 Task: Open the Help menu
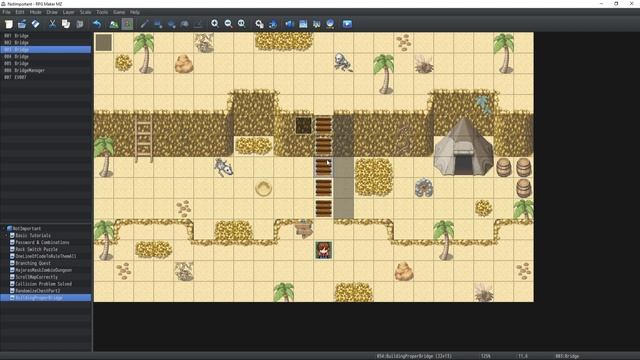tap(135, 12)
